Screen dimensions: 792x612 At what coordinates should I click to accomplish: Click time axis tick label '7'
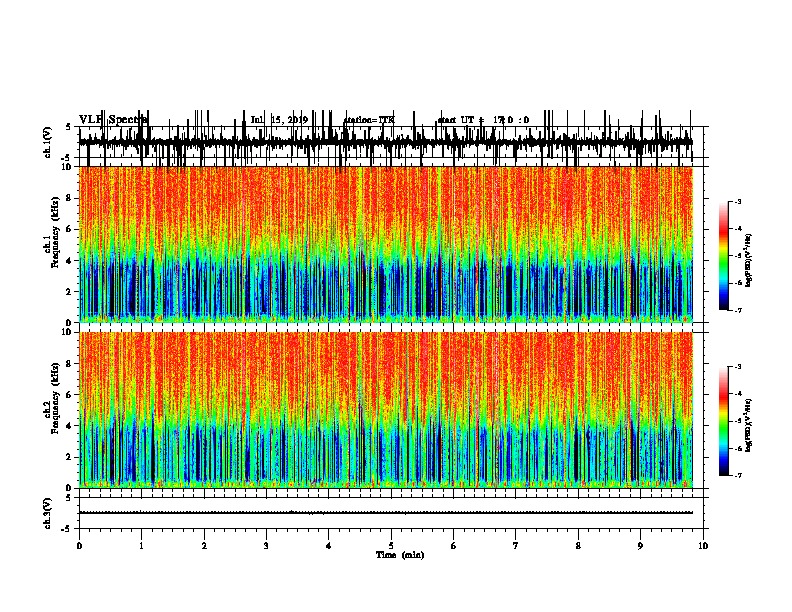point(516,546)
